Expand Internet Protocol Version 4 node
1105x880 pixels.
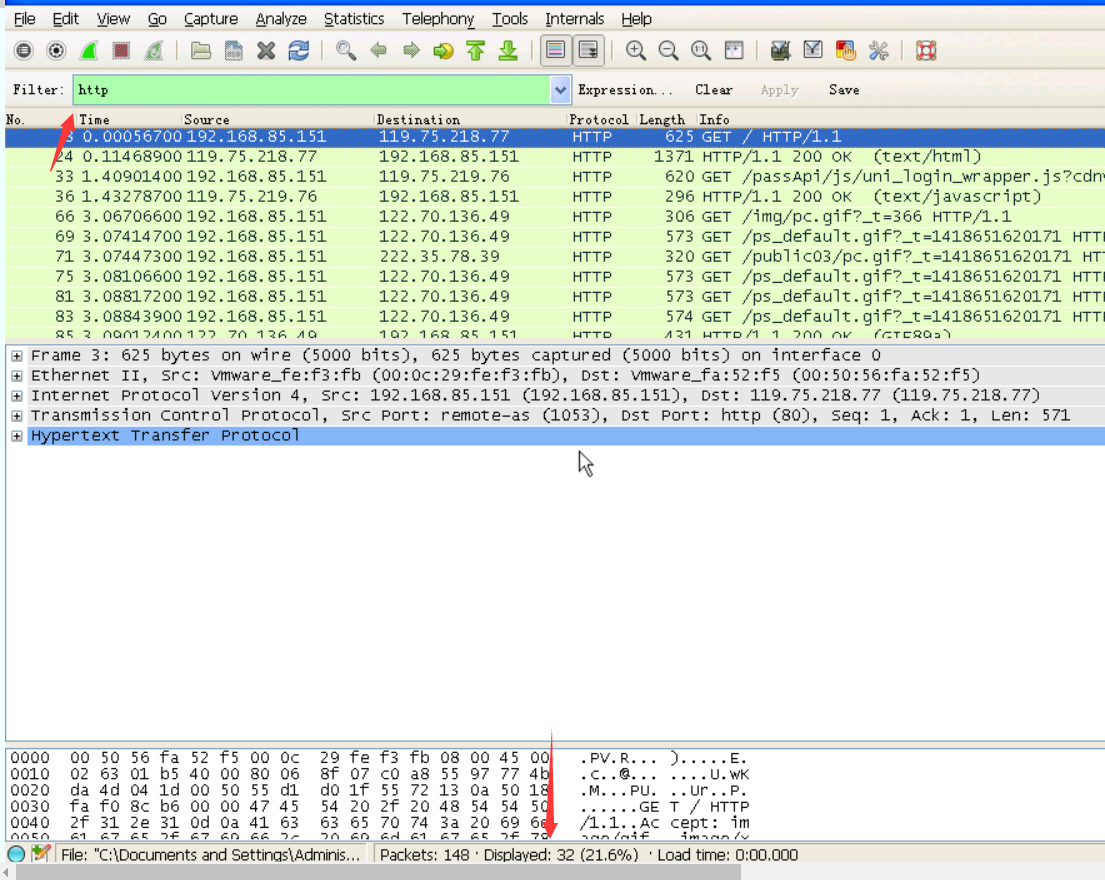pyautogui.click(x=16, y=396)
